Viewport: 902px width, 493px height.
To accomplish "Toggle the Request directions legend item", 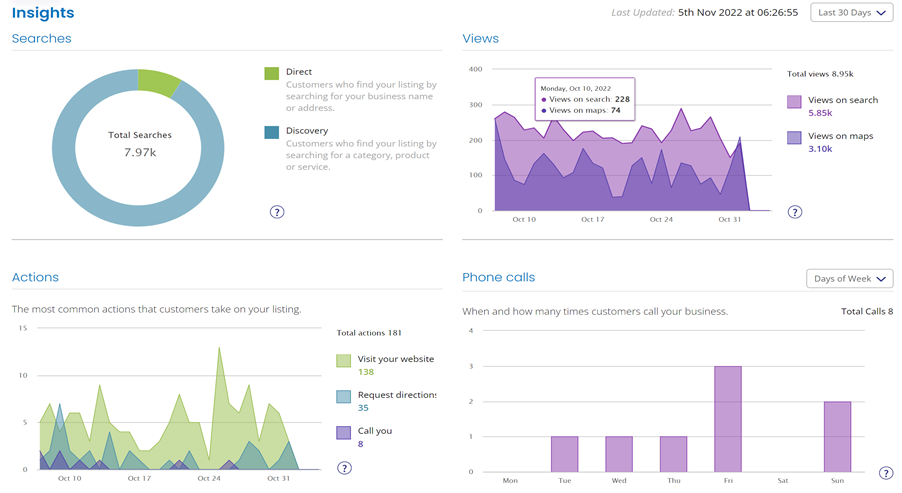I will click(x=396, y=395).
